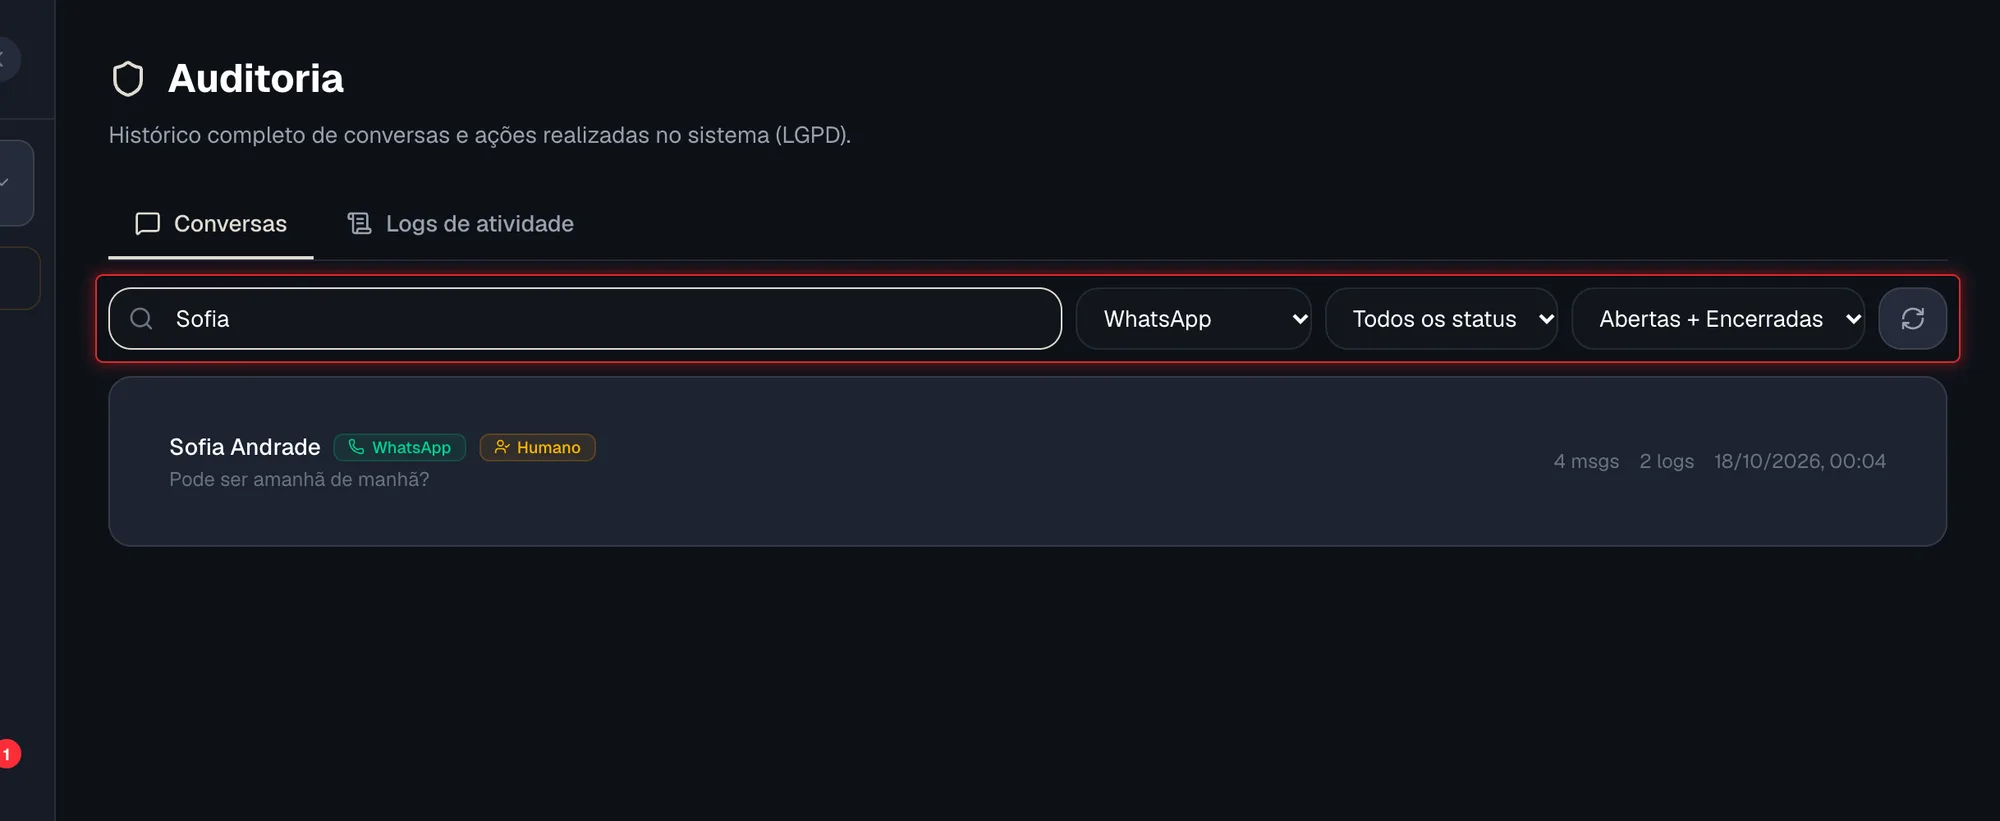Click the scroll icon on Logs de atividade
Viewport: 2000px width, 821px height.
pos(359,223)
